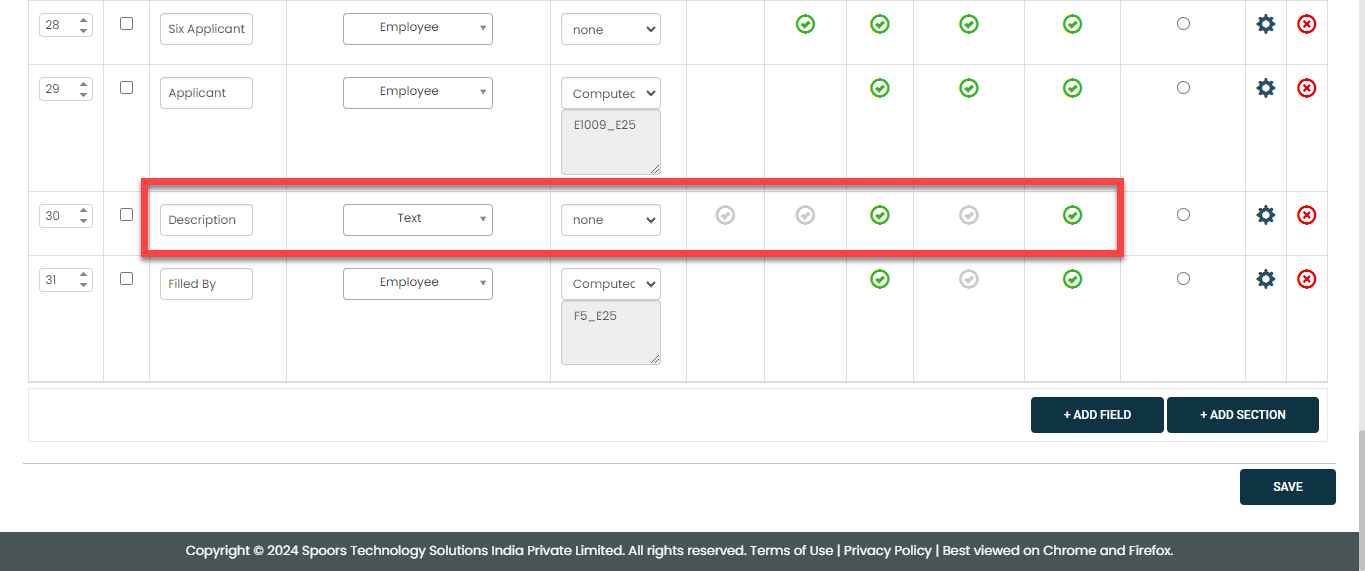Open settings gear for Description field

click(x=1265, y=215)
